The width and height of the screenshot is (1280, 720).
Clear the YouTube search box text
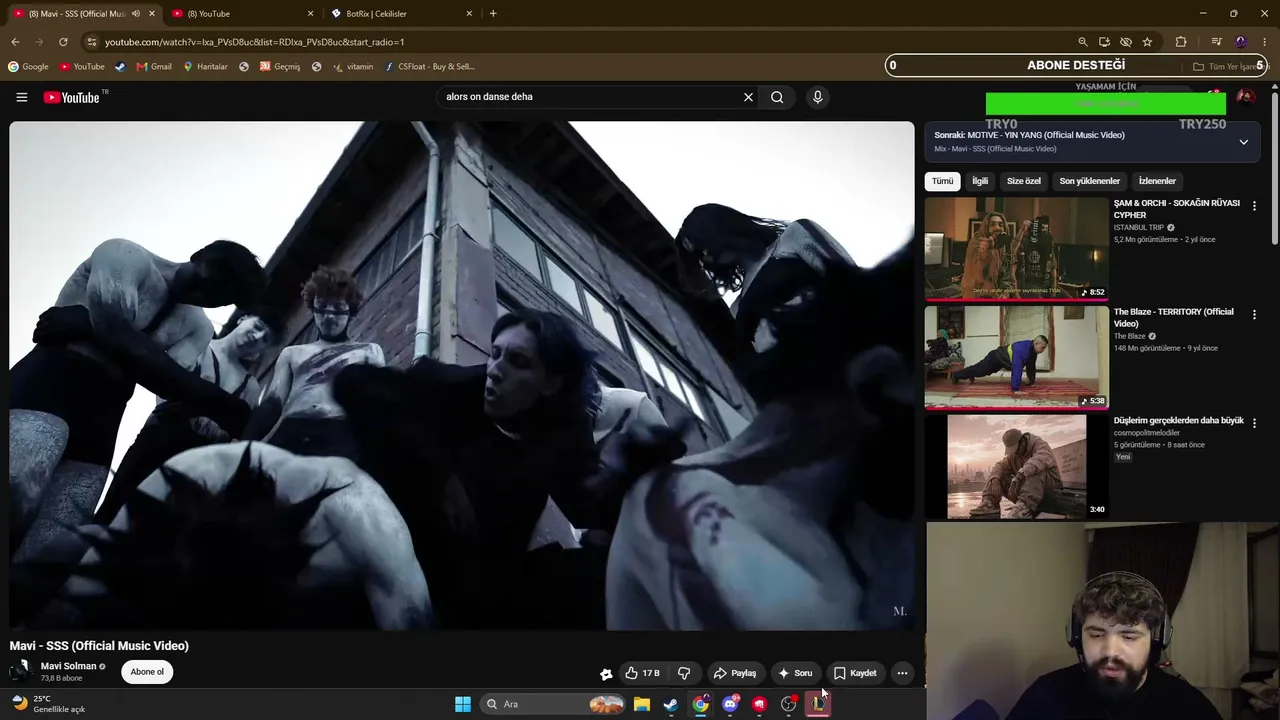point(748,97)
